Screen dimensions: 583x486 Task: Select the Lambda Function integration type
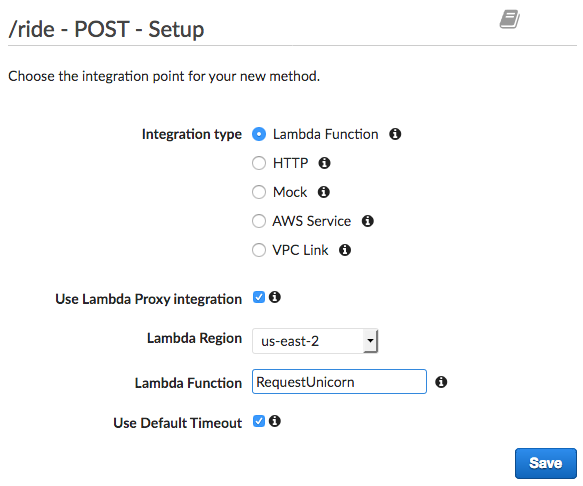[x=259, y=134]
